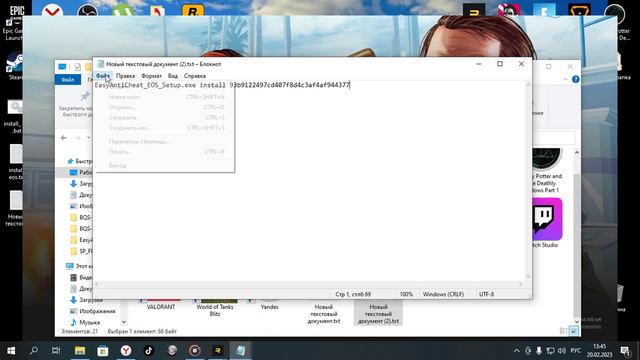The width and height of the screenshot is (640, 360).
Task: Click 'Выбран 1 элемент: 60 байт' text
Action: coord(142,331)
